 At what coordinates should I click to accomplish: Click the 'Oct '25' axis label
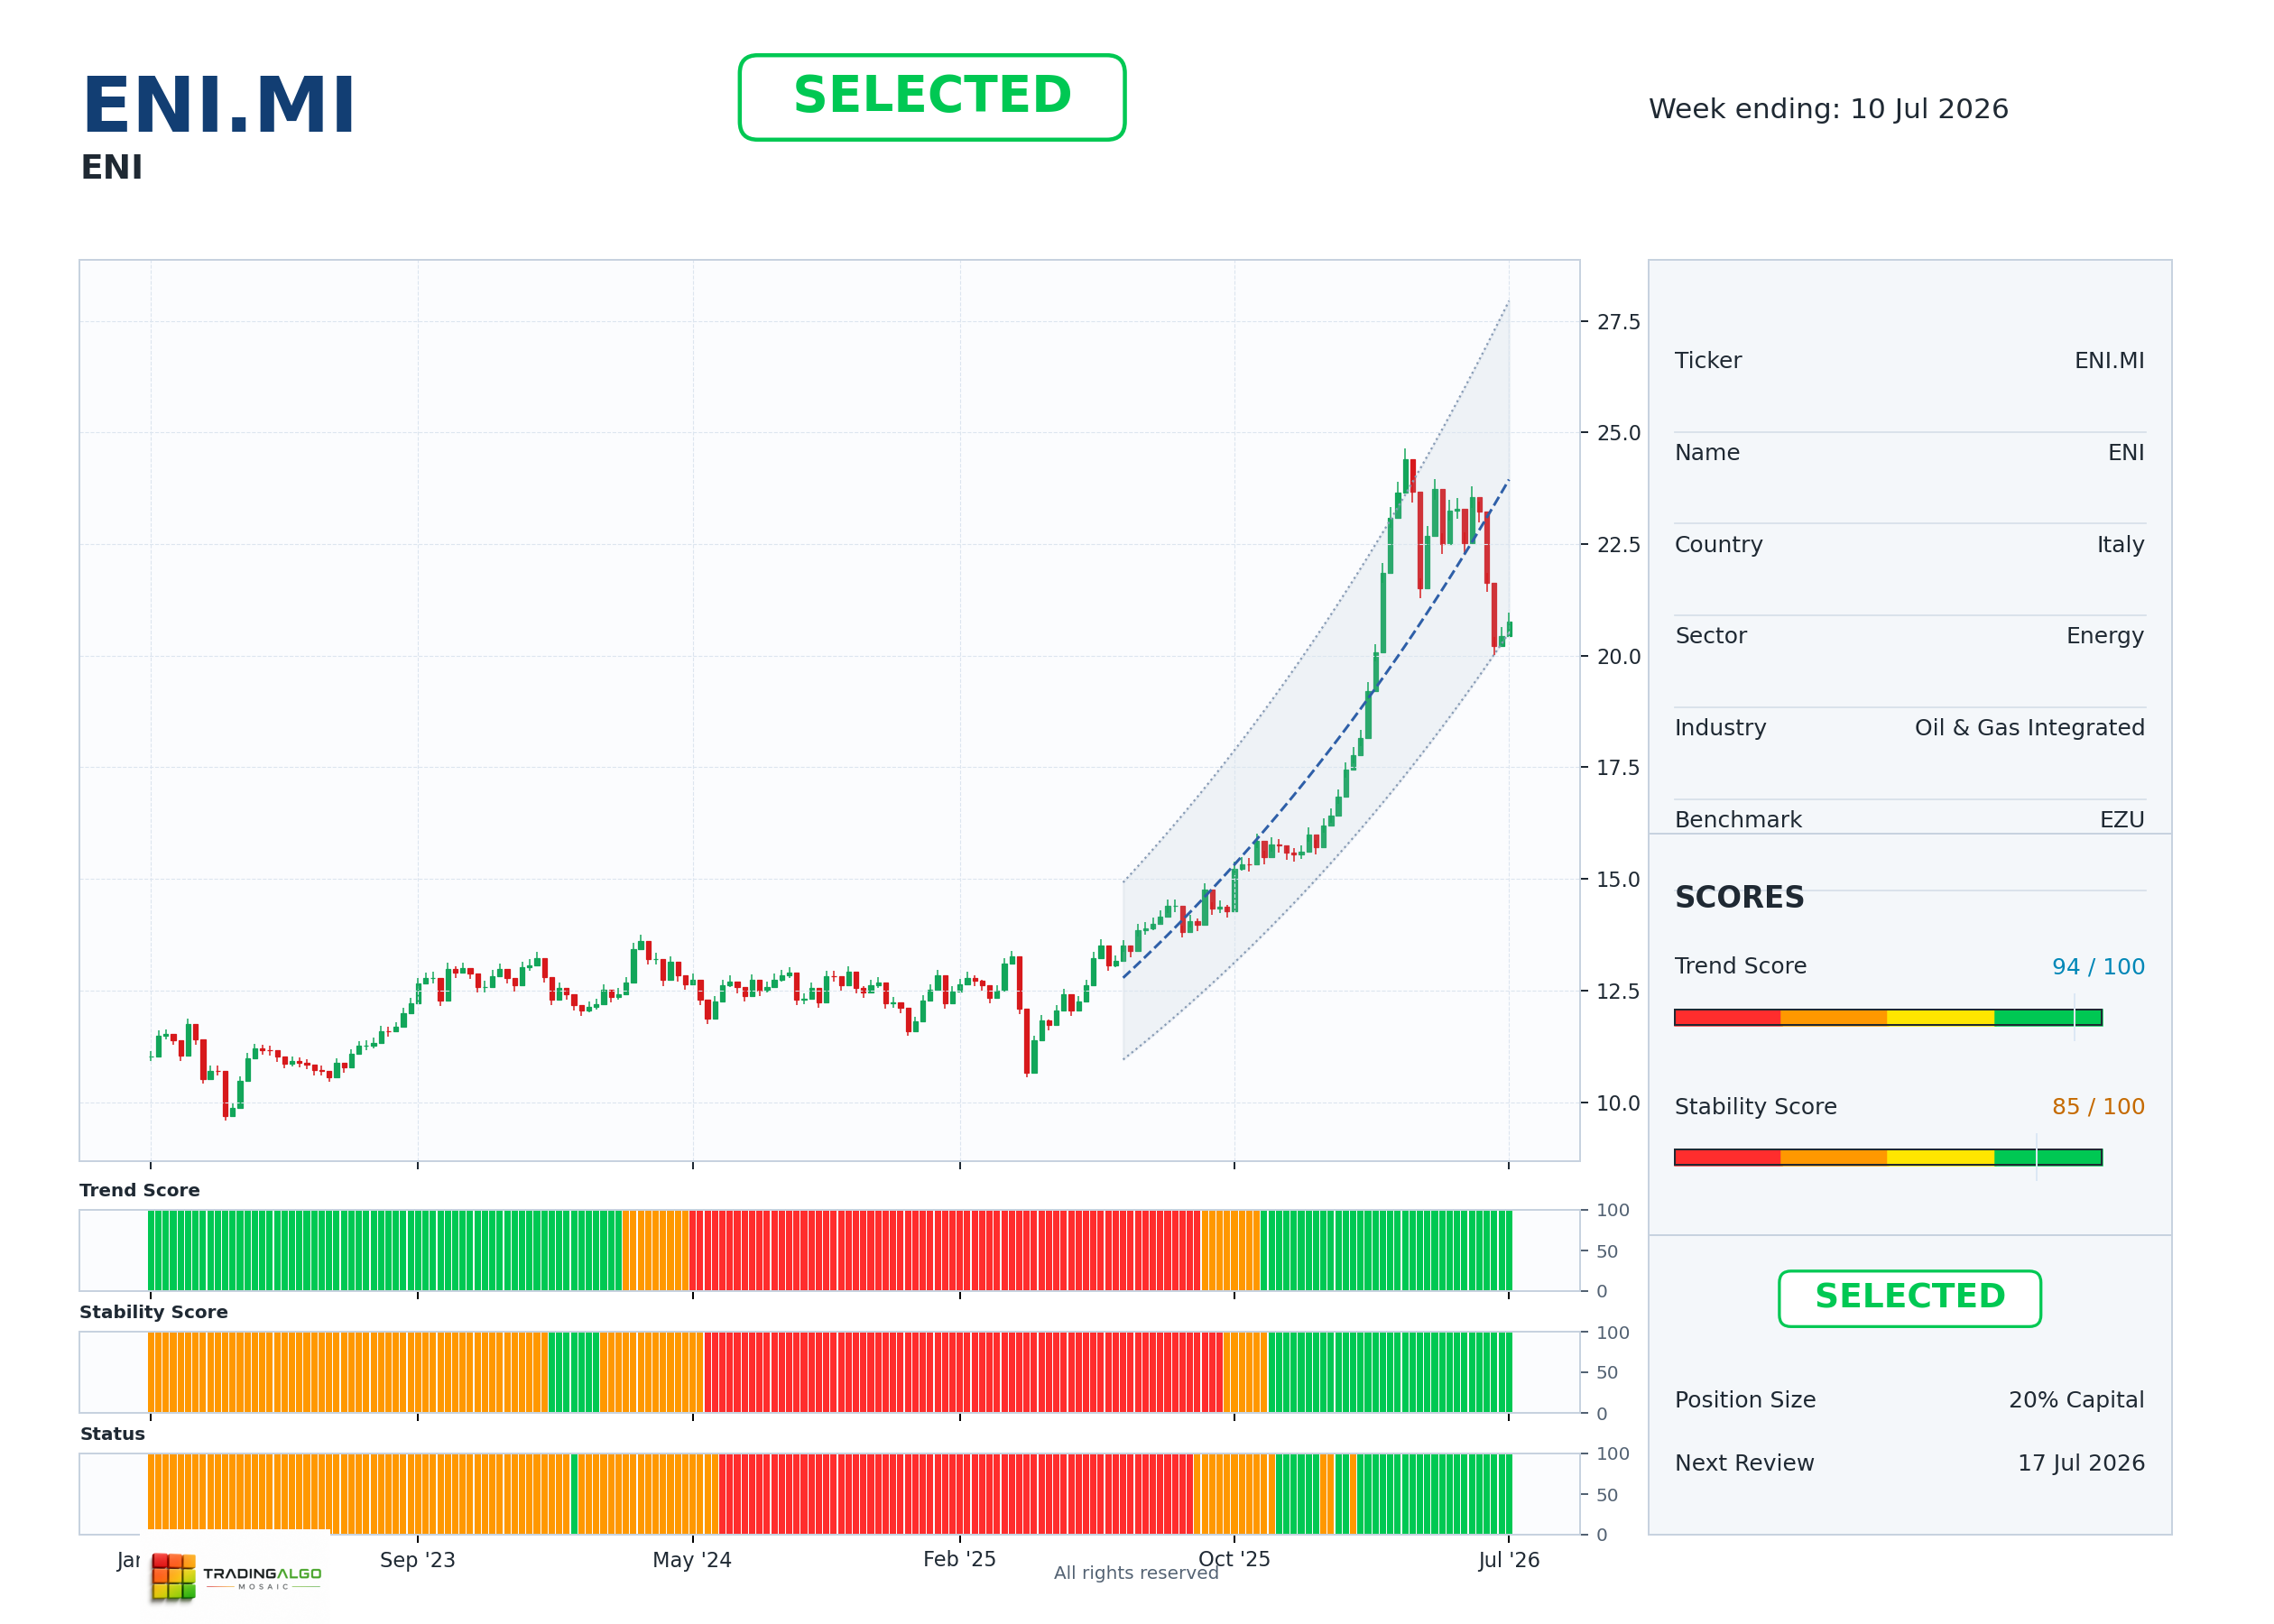tap(1234, 1559)
